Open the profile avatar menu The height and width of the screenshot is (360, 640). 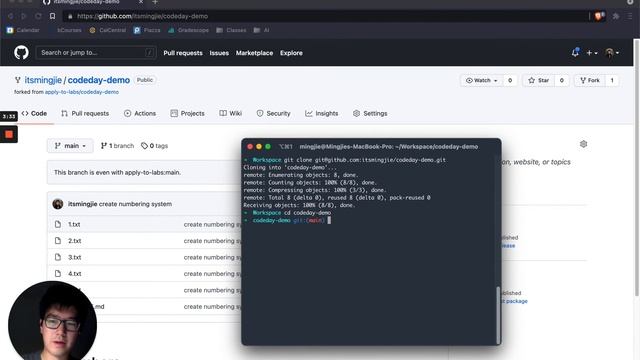click(612, 53)
